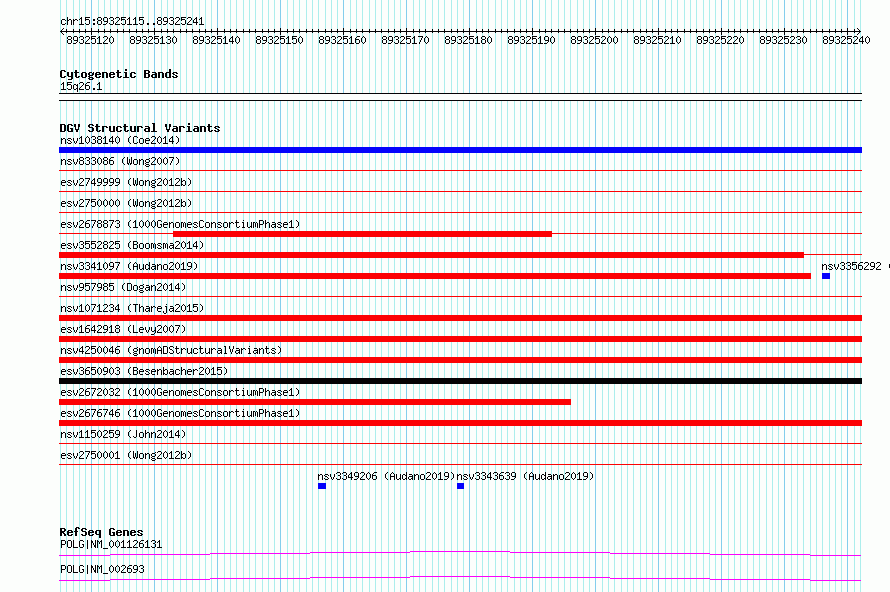Open POLG|NM_002693 RefSeq transcript

(102, 569)
